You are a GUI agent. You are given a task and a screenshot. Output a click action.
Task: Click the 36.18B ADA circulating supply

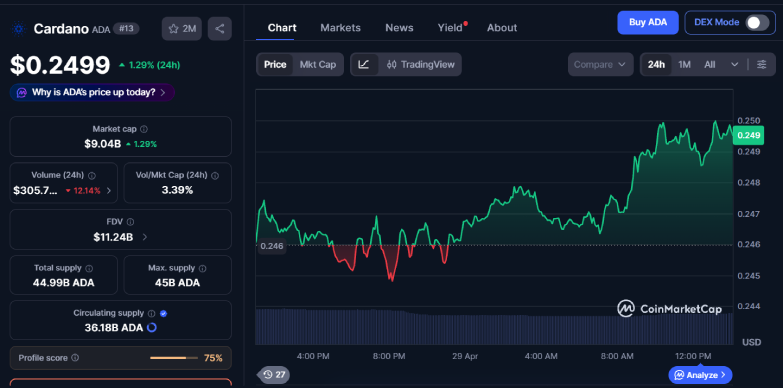[114, 328]
